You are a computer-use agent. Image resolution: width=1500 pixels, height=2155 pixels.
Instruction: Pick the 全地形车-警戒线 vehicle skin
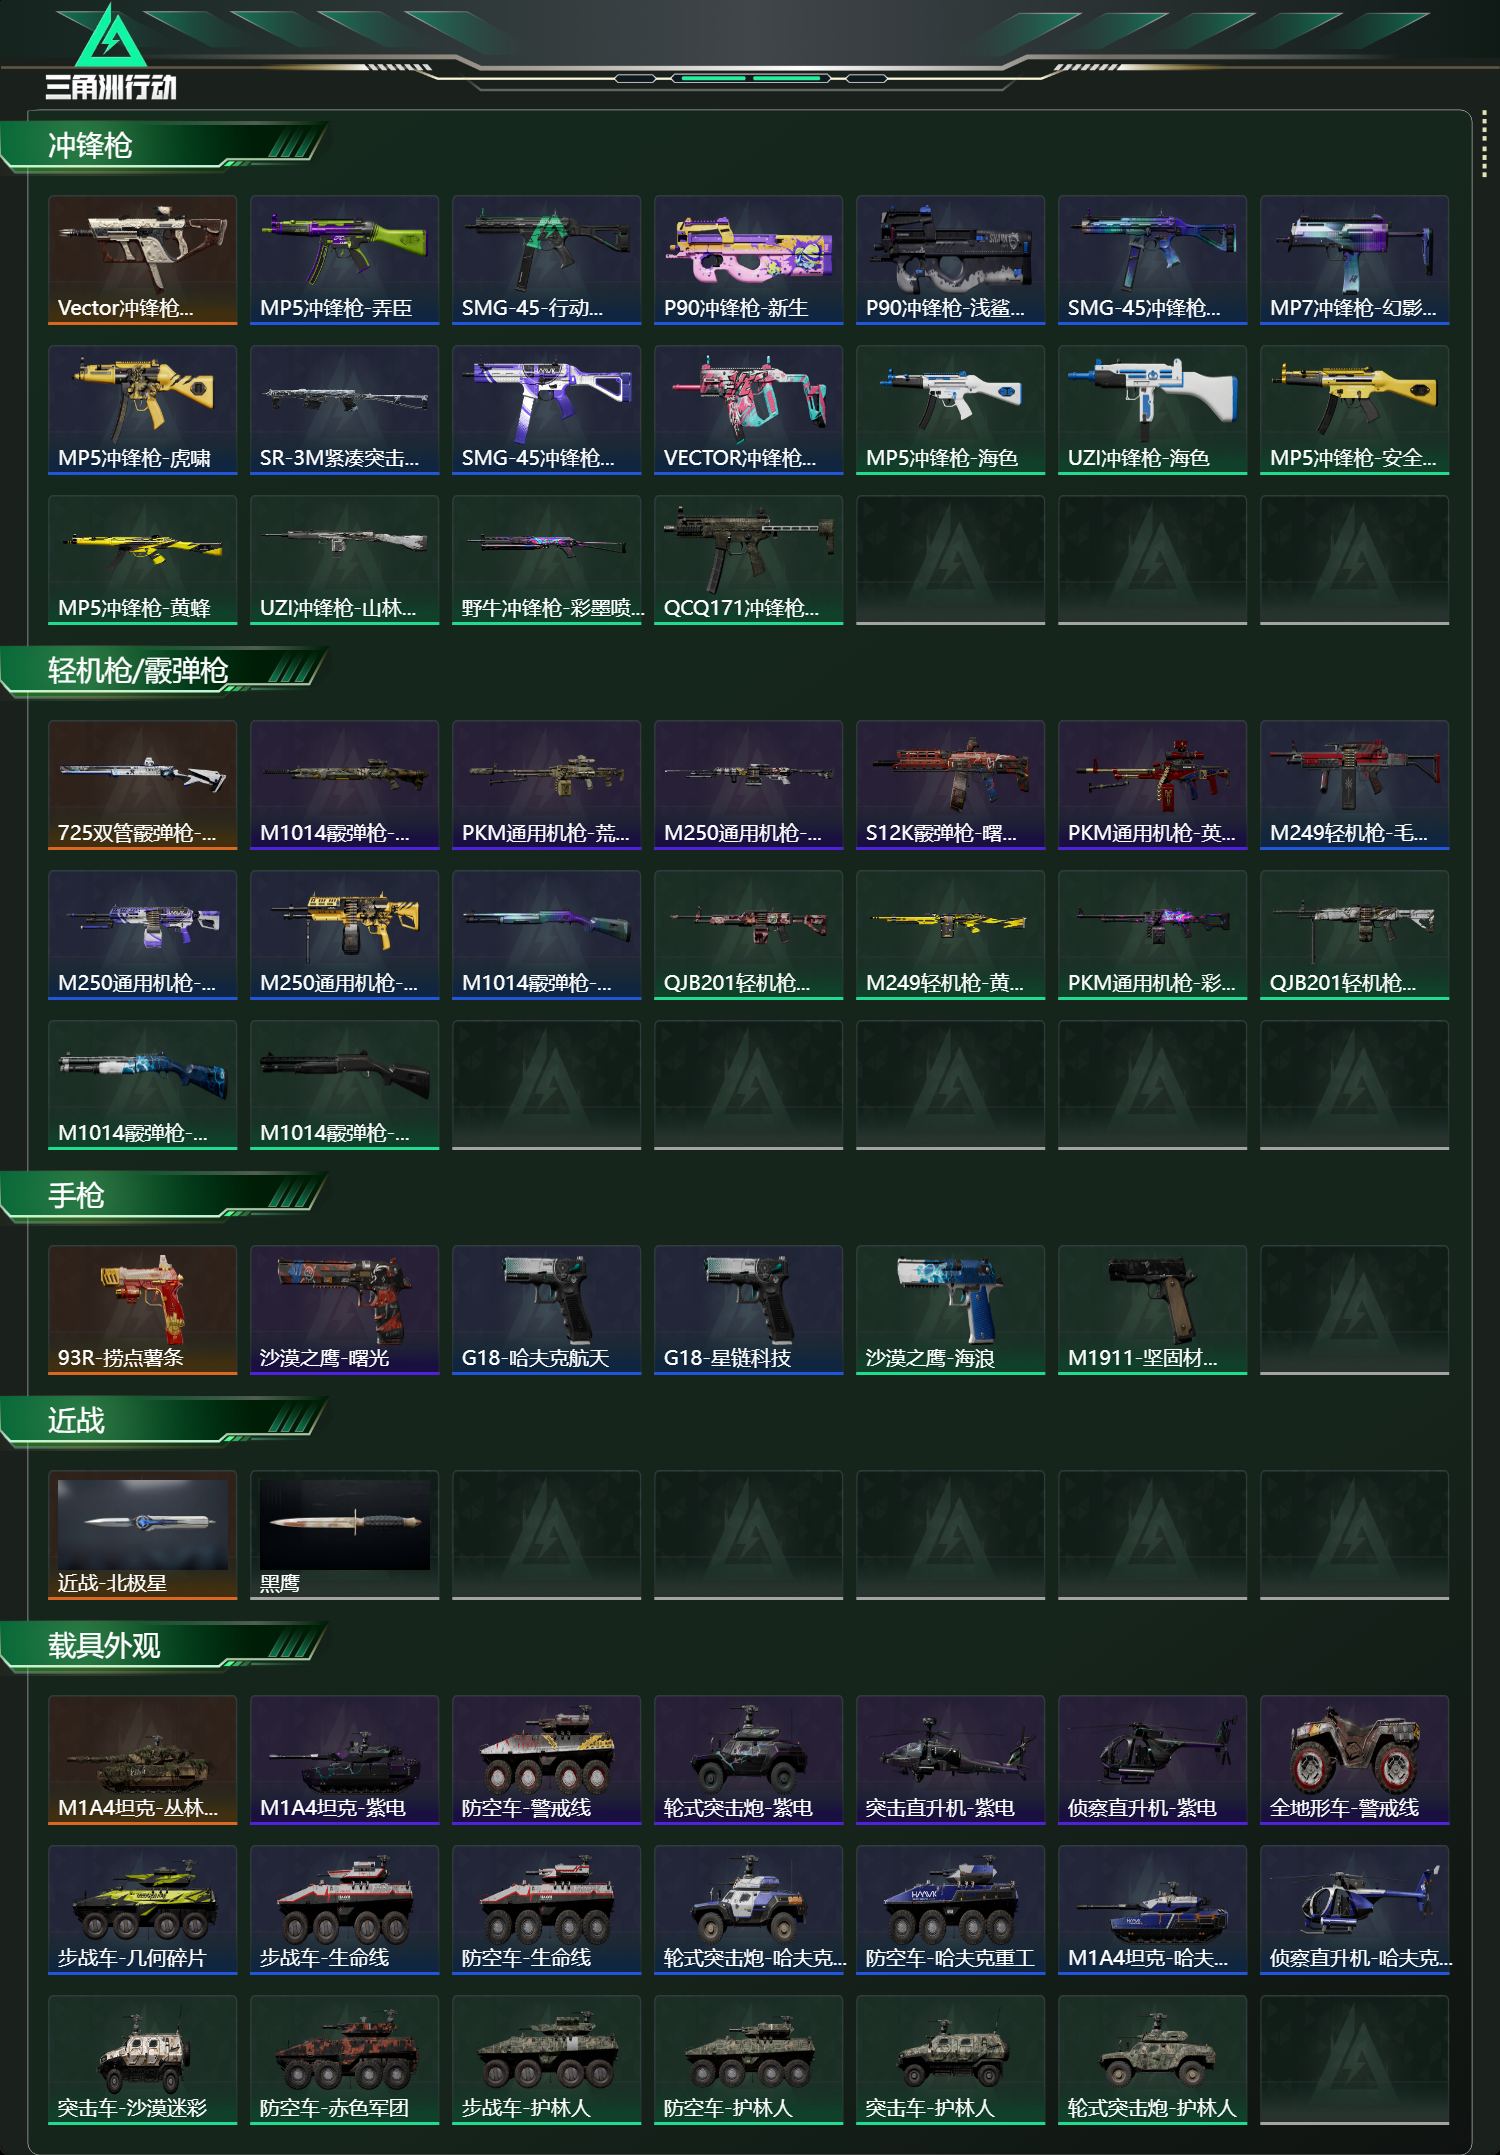[x=1354, y=1760]
